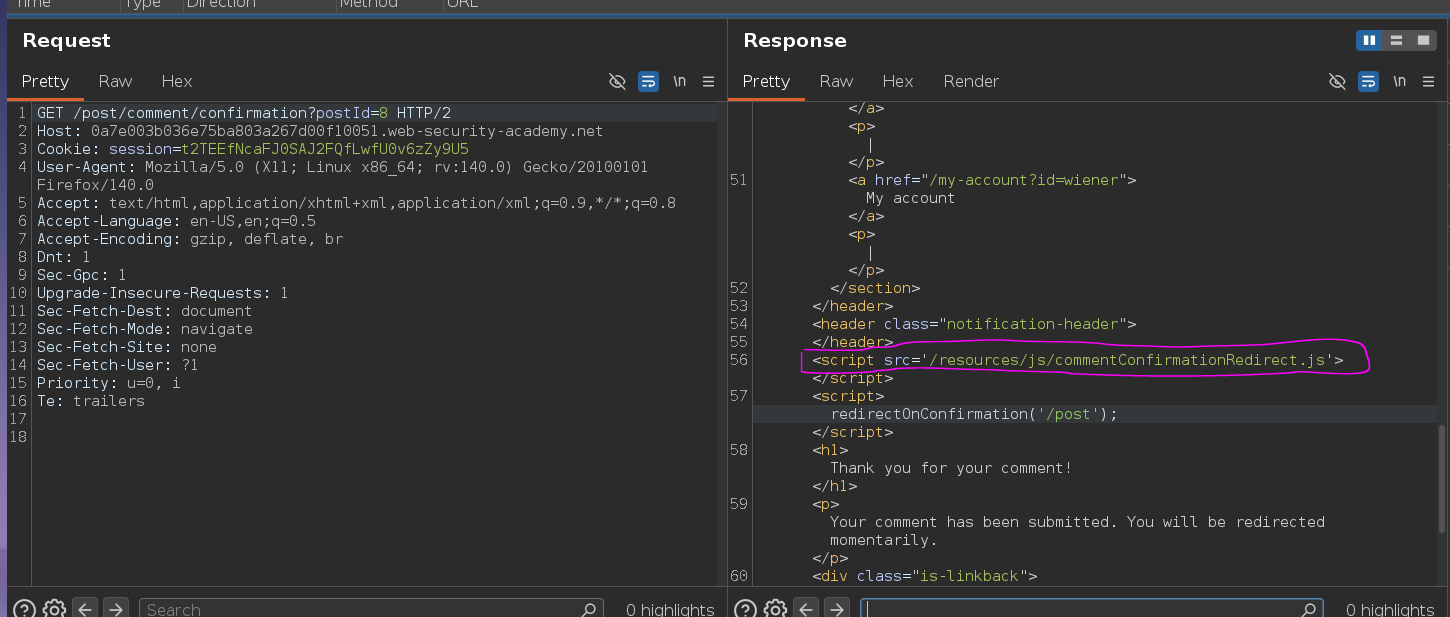1450x617 pixels.
Task: Click the Accept-Language header line
Action: click(x=176, y=221)
